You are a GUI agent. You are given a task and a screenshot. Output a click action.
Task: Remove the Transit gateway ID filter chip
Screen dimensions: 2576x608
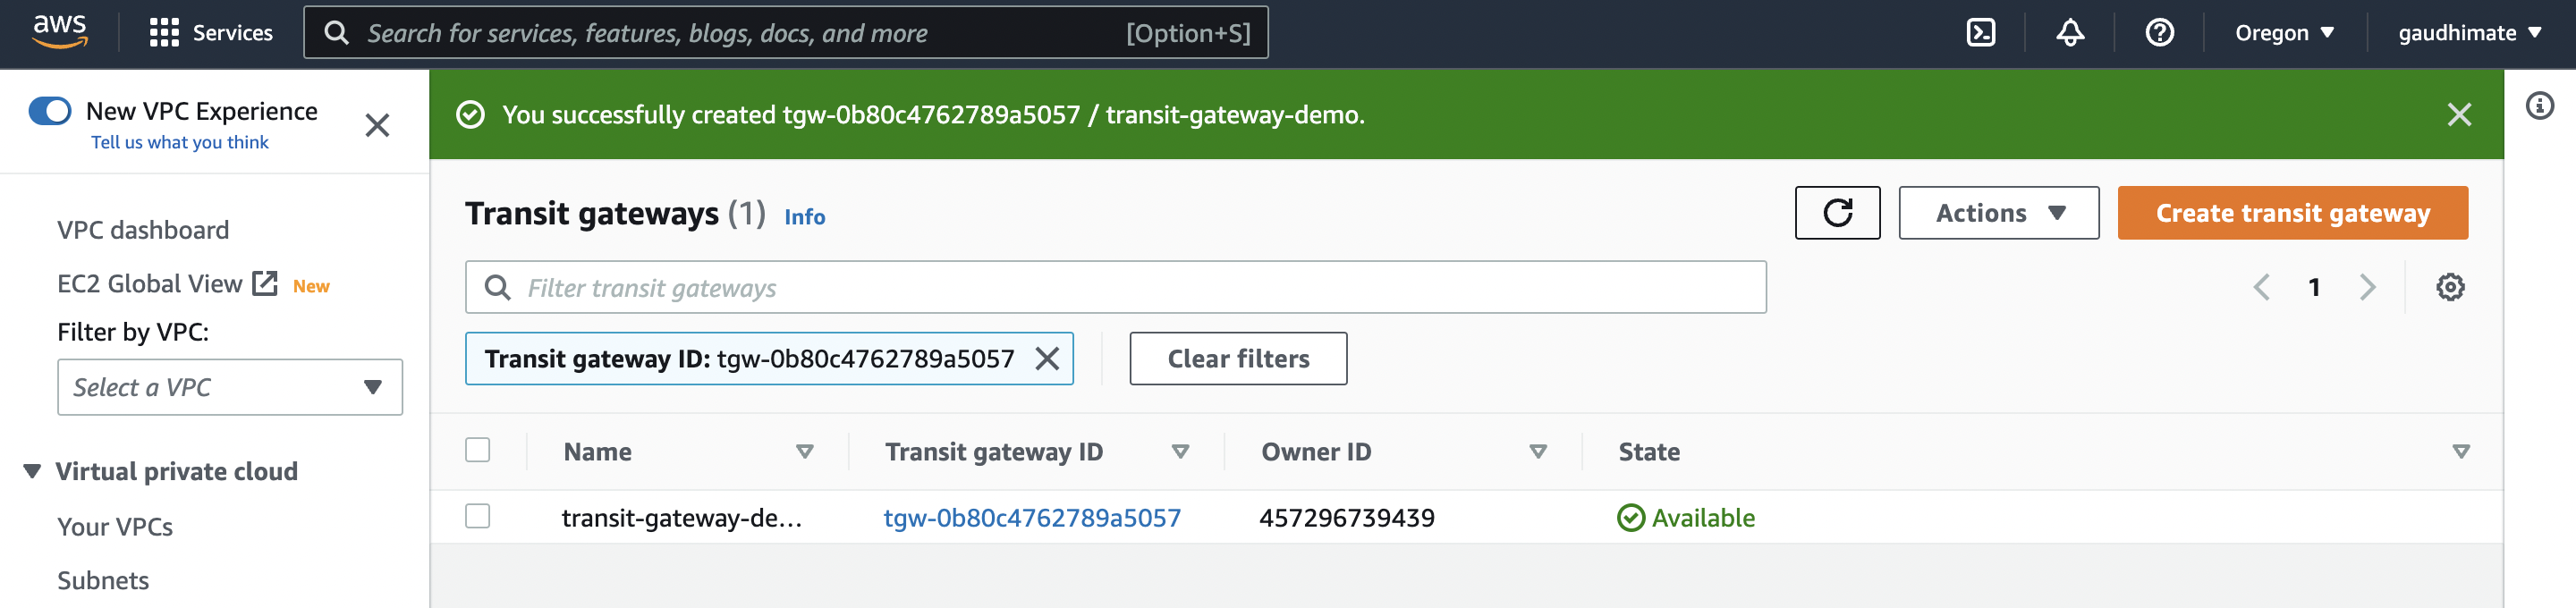(1047, 359)
